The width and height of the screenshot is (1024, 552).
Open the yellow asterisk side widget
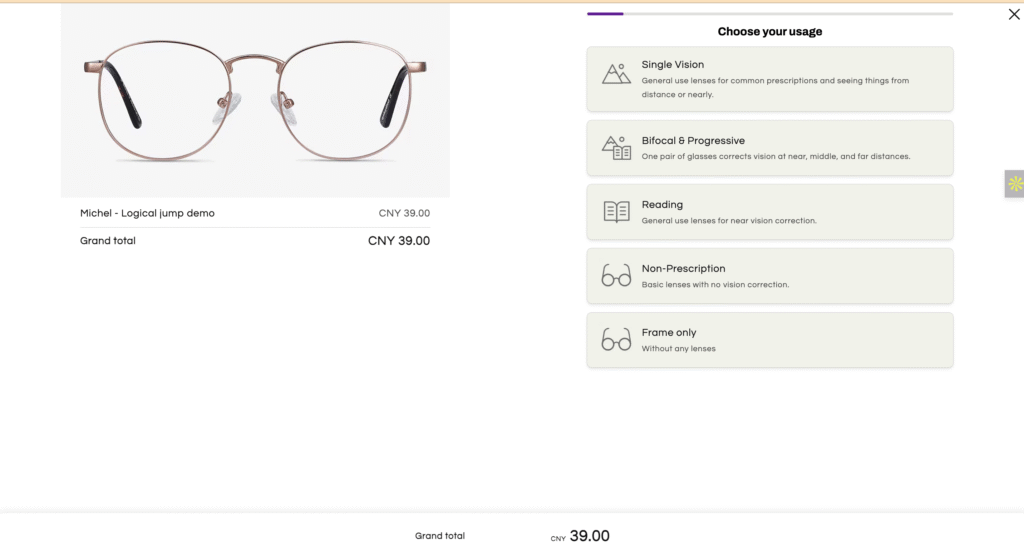[x=1015, y=184]
